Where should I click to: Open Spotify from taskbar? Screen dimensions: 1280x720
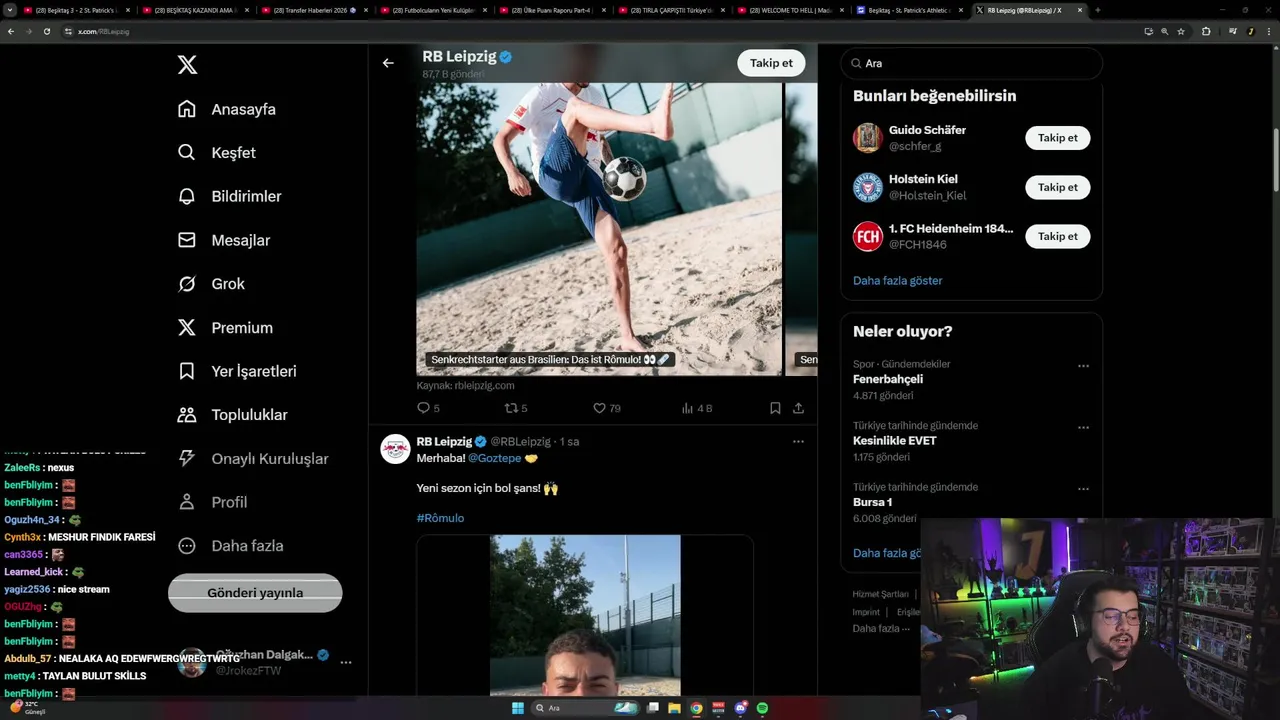coord(762,708)
